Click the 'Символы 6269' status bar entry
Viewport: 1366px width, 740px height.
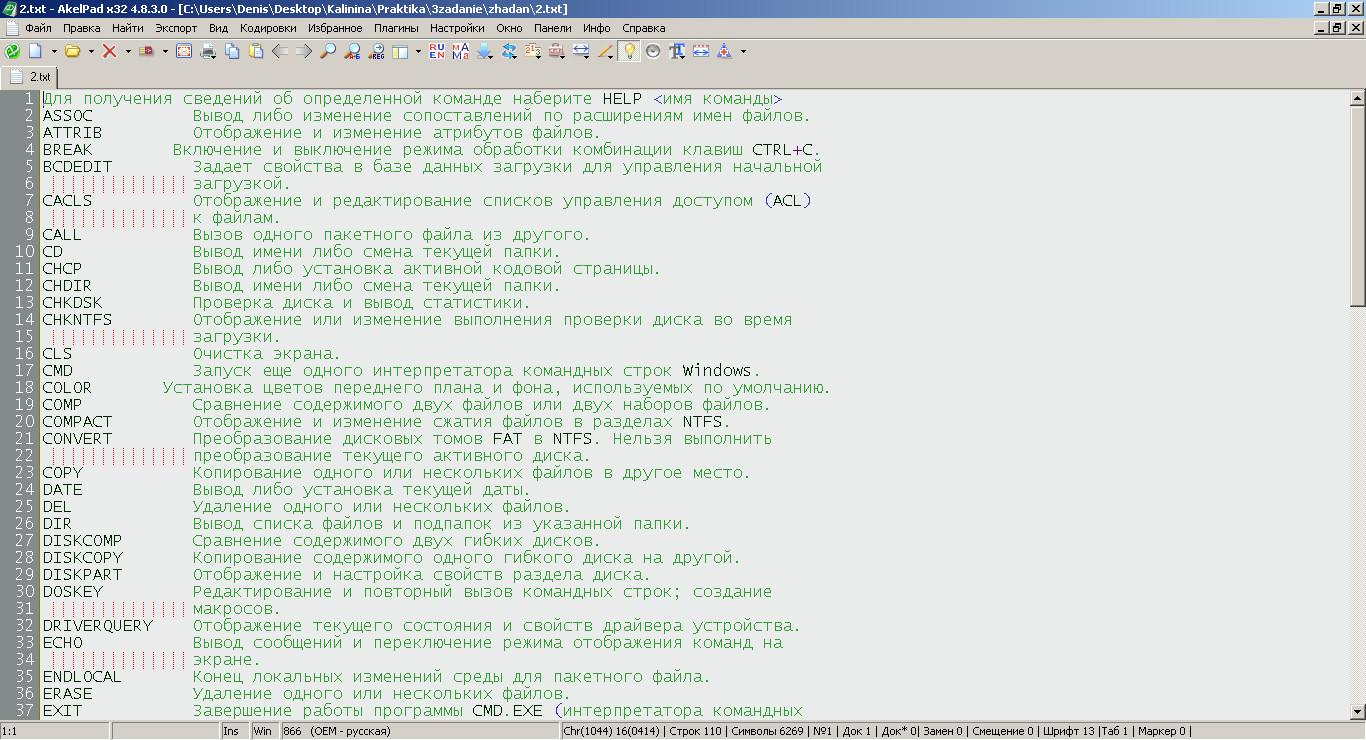pos(765,731)
